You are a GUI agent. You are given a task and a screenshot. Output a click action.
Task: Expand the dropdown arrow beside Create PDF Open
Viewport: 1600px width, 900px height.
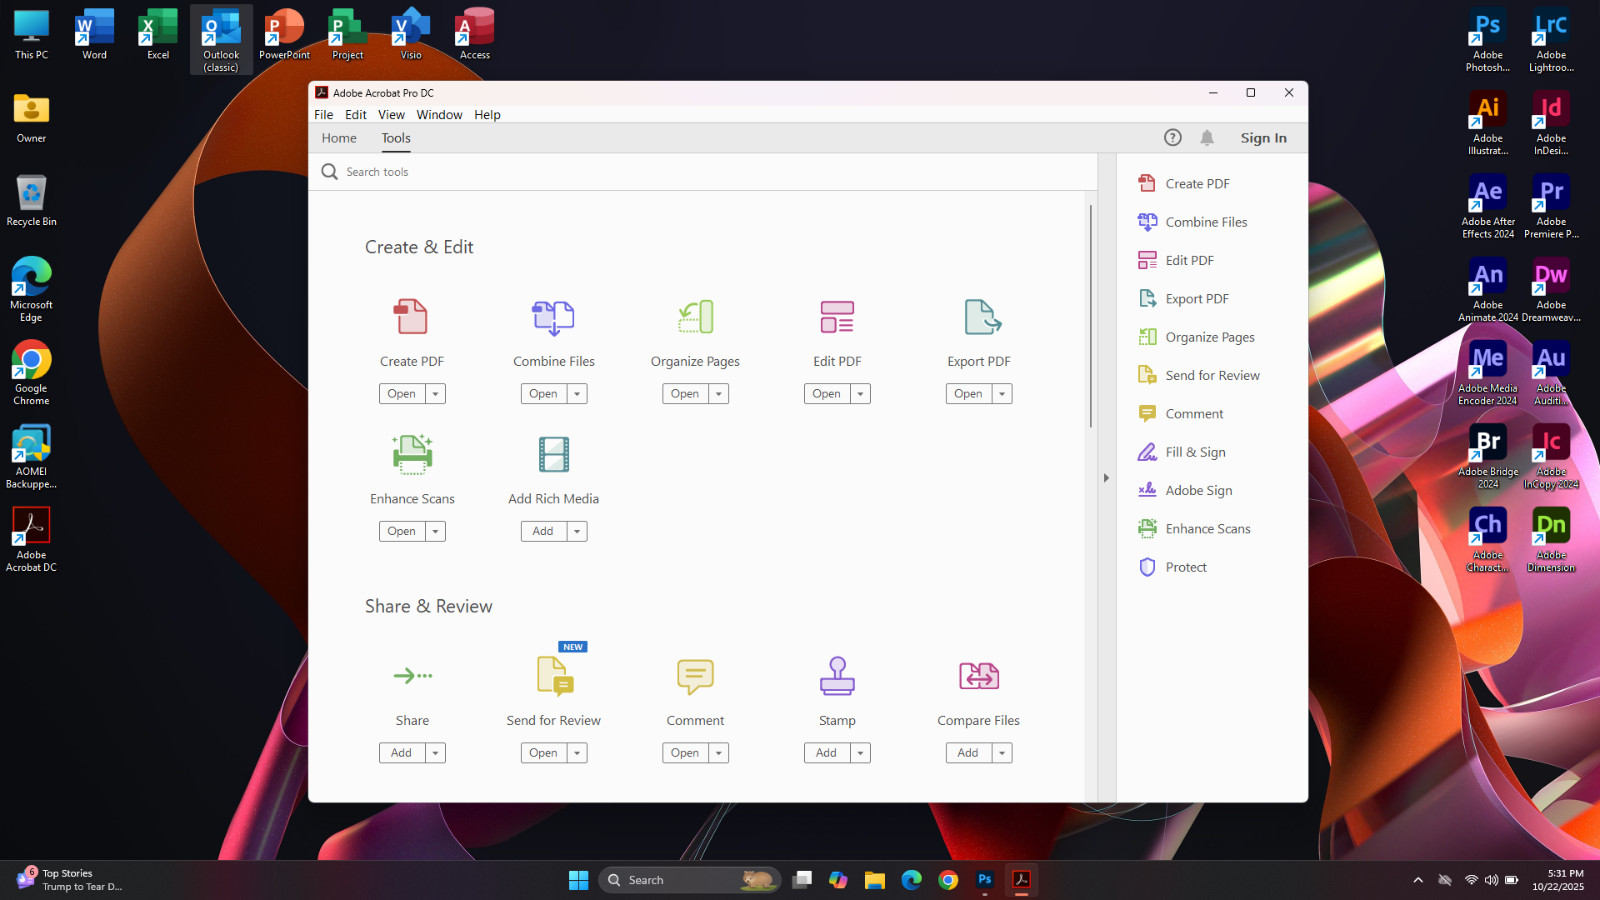click(435, 394)
